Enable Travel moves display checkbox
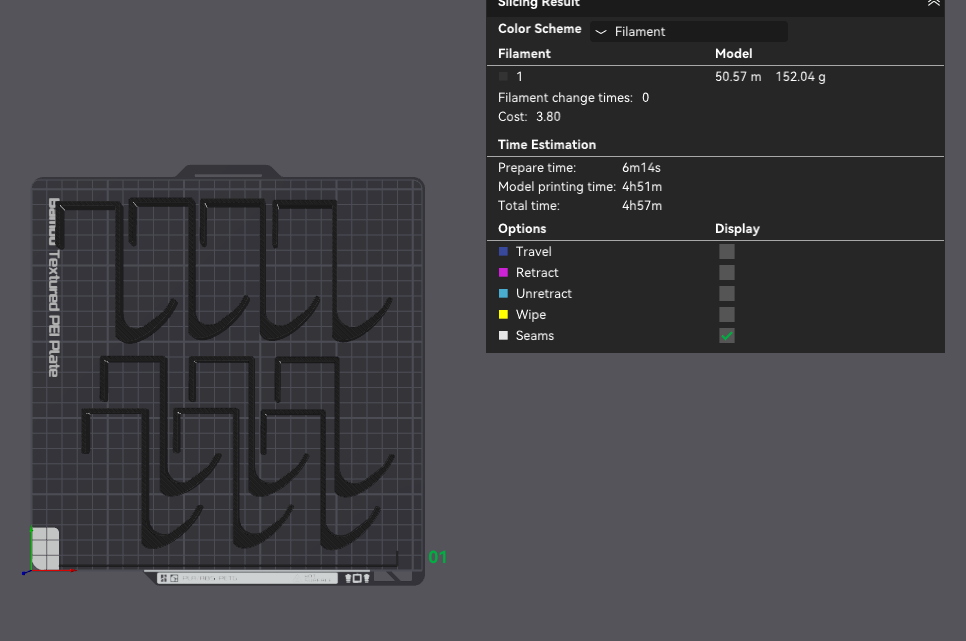 point(727,251)
